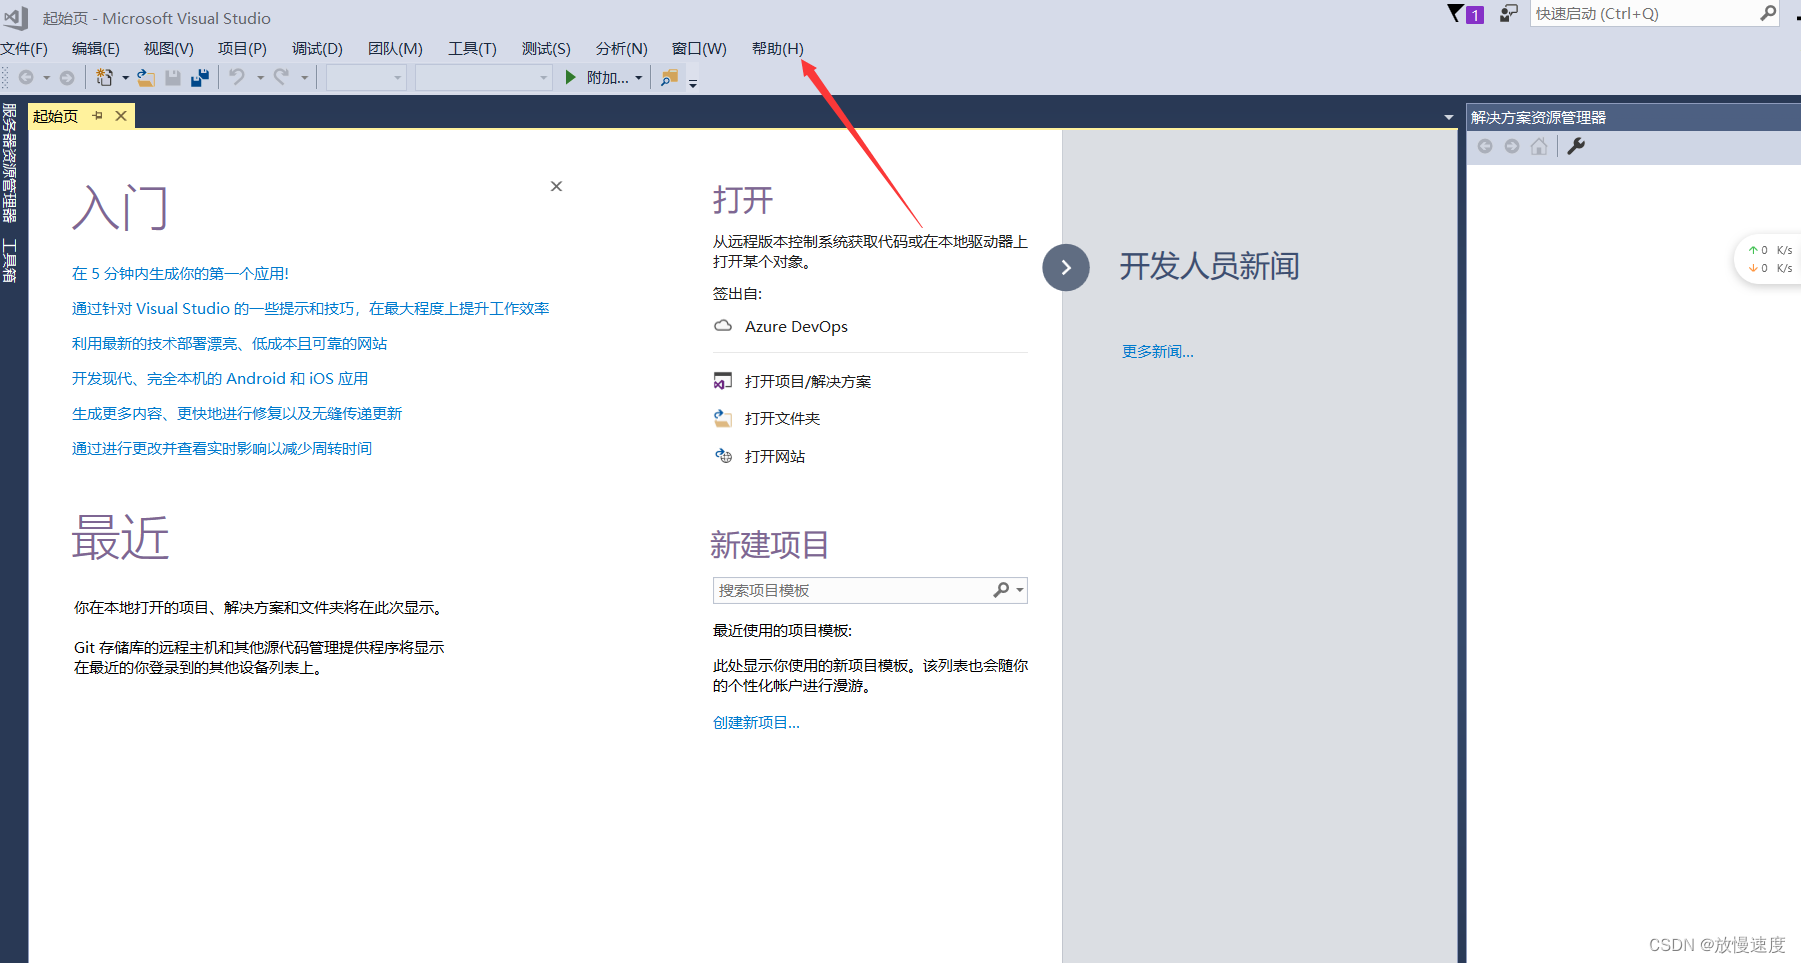Open the 服务器资源管理器 side tab
The height and width of the screenshot is (963, 1801).
9,163
